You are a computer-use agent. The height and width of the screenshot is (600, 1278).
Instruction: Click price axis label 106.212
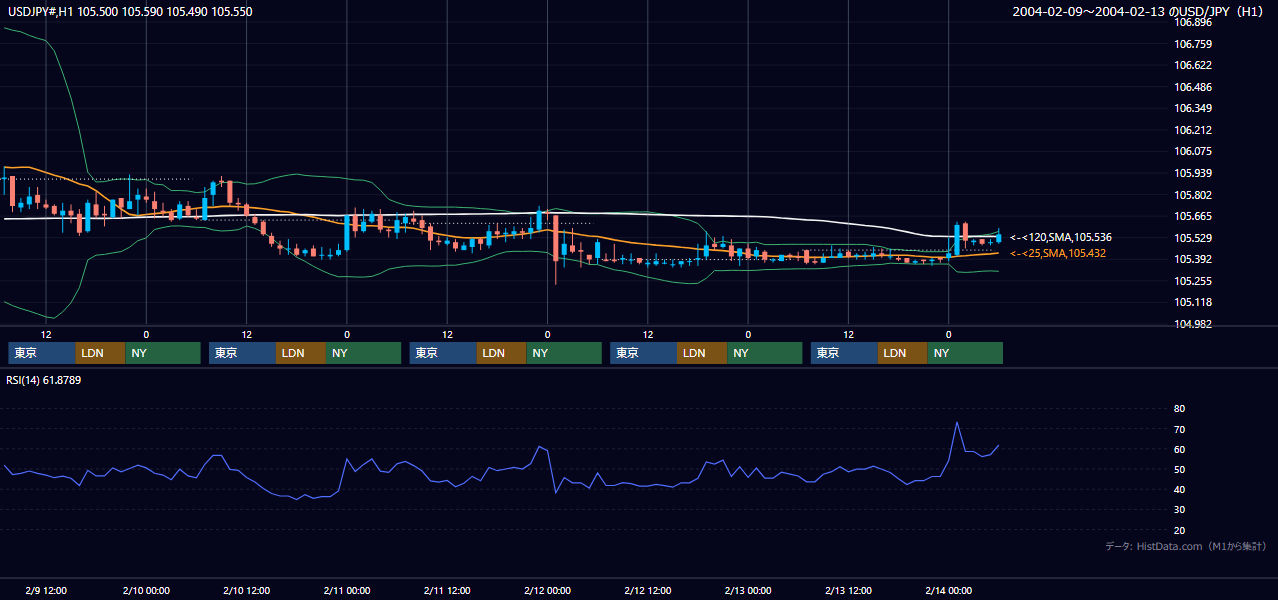pyautogui.click(x=1192, y=130)
